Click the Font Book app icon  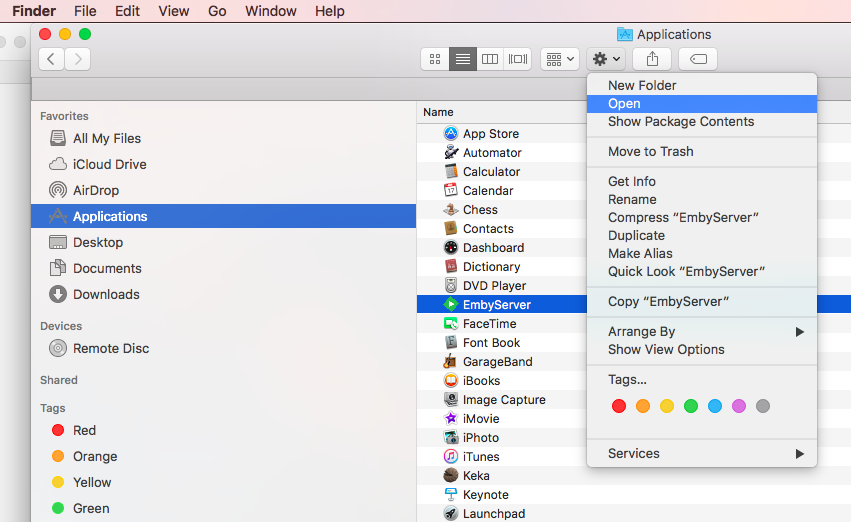click(x=450, y=342)
